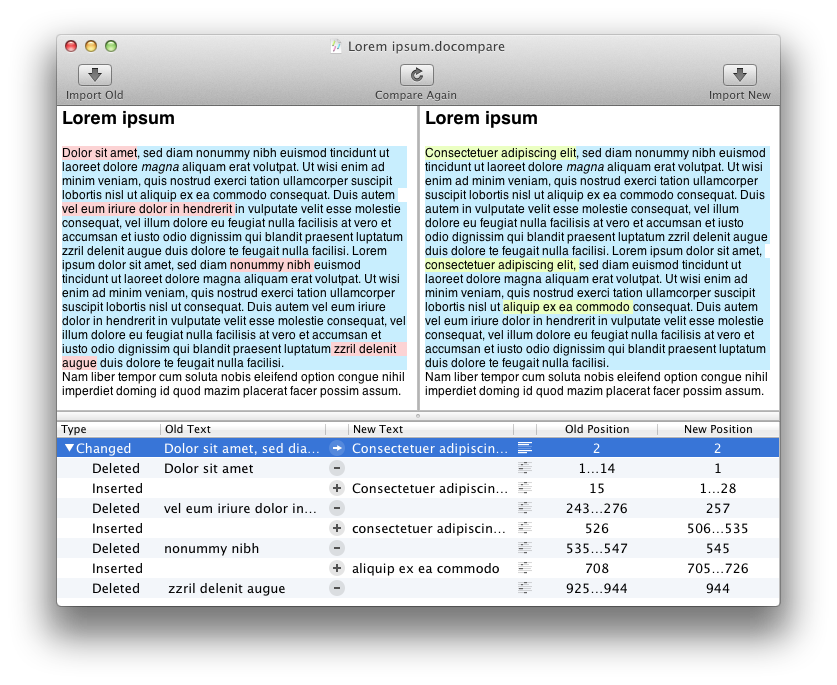Click the Import Old toolbar icon
Screen dimensions: 837x685
click(x=95, y=75)
